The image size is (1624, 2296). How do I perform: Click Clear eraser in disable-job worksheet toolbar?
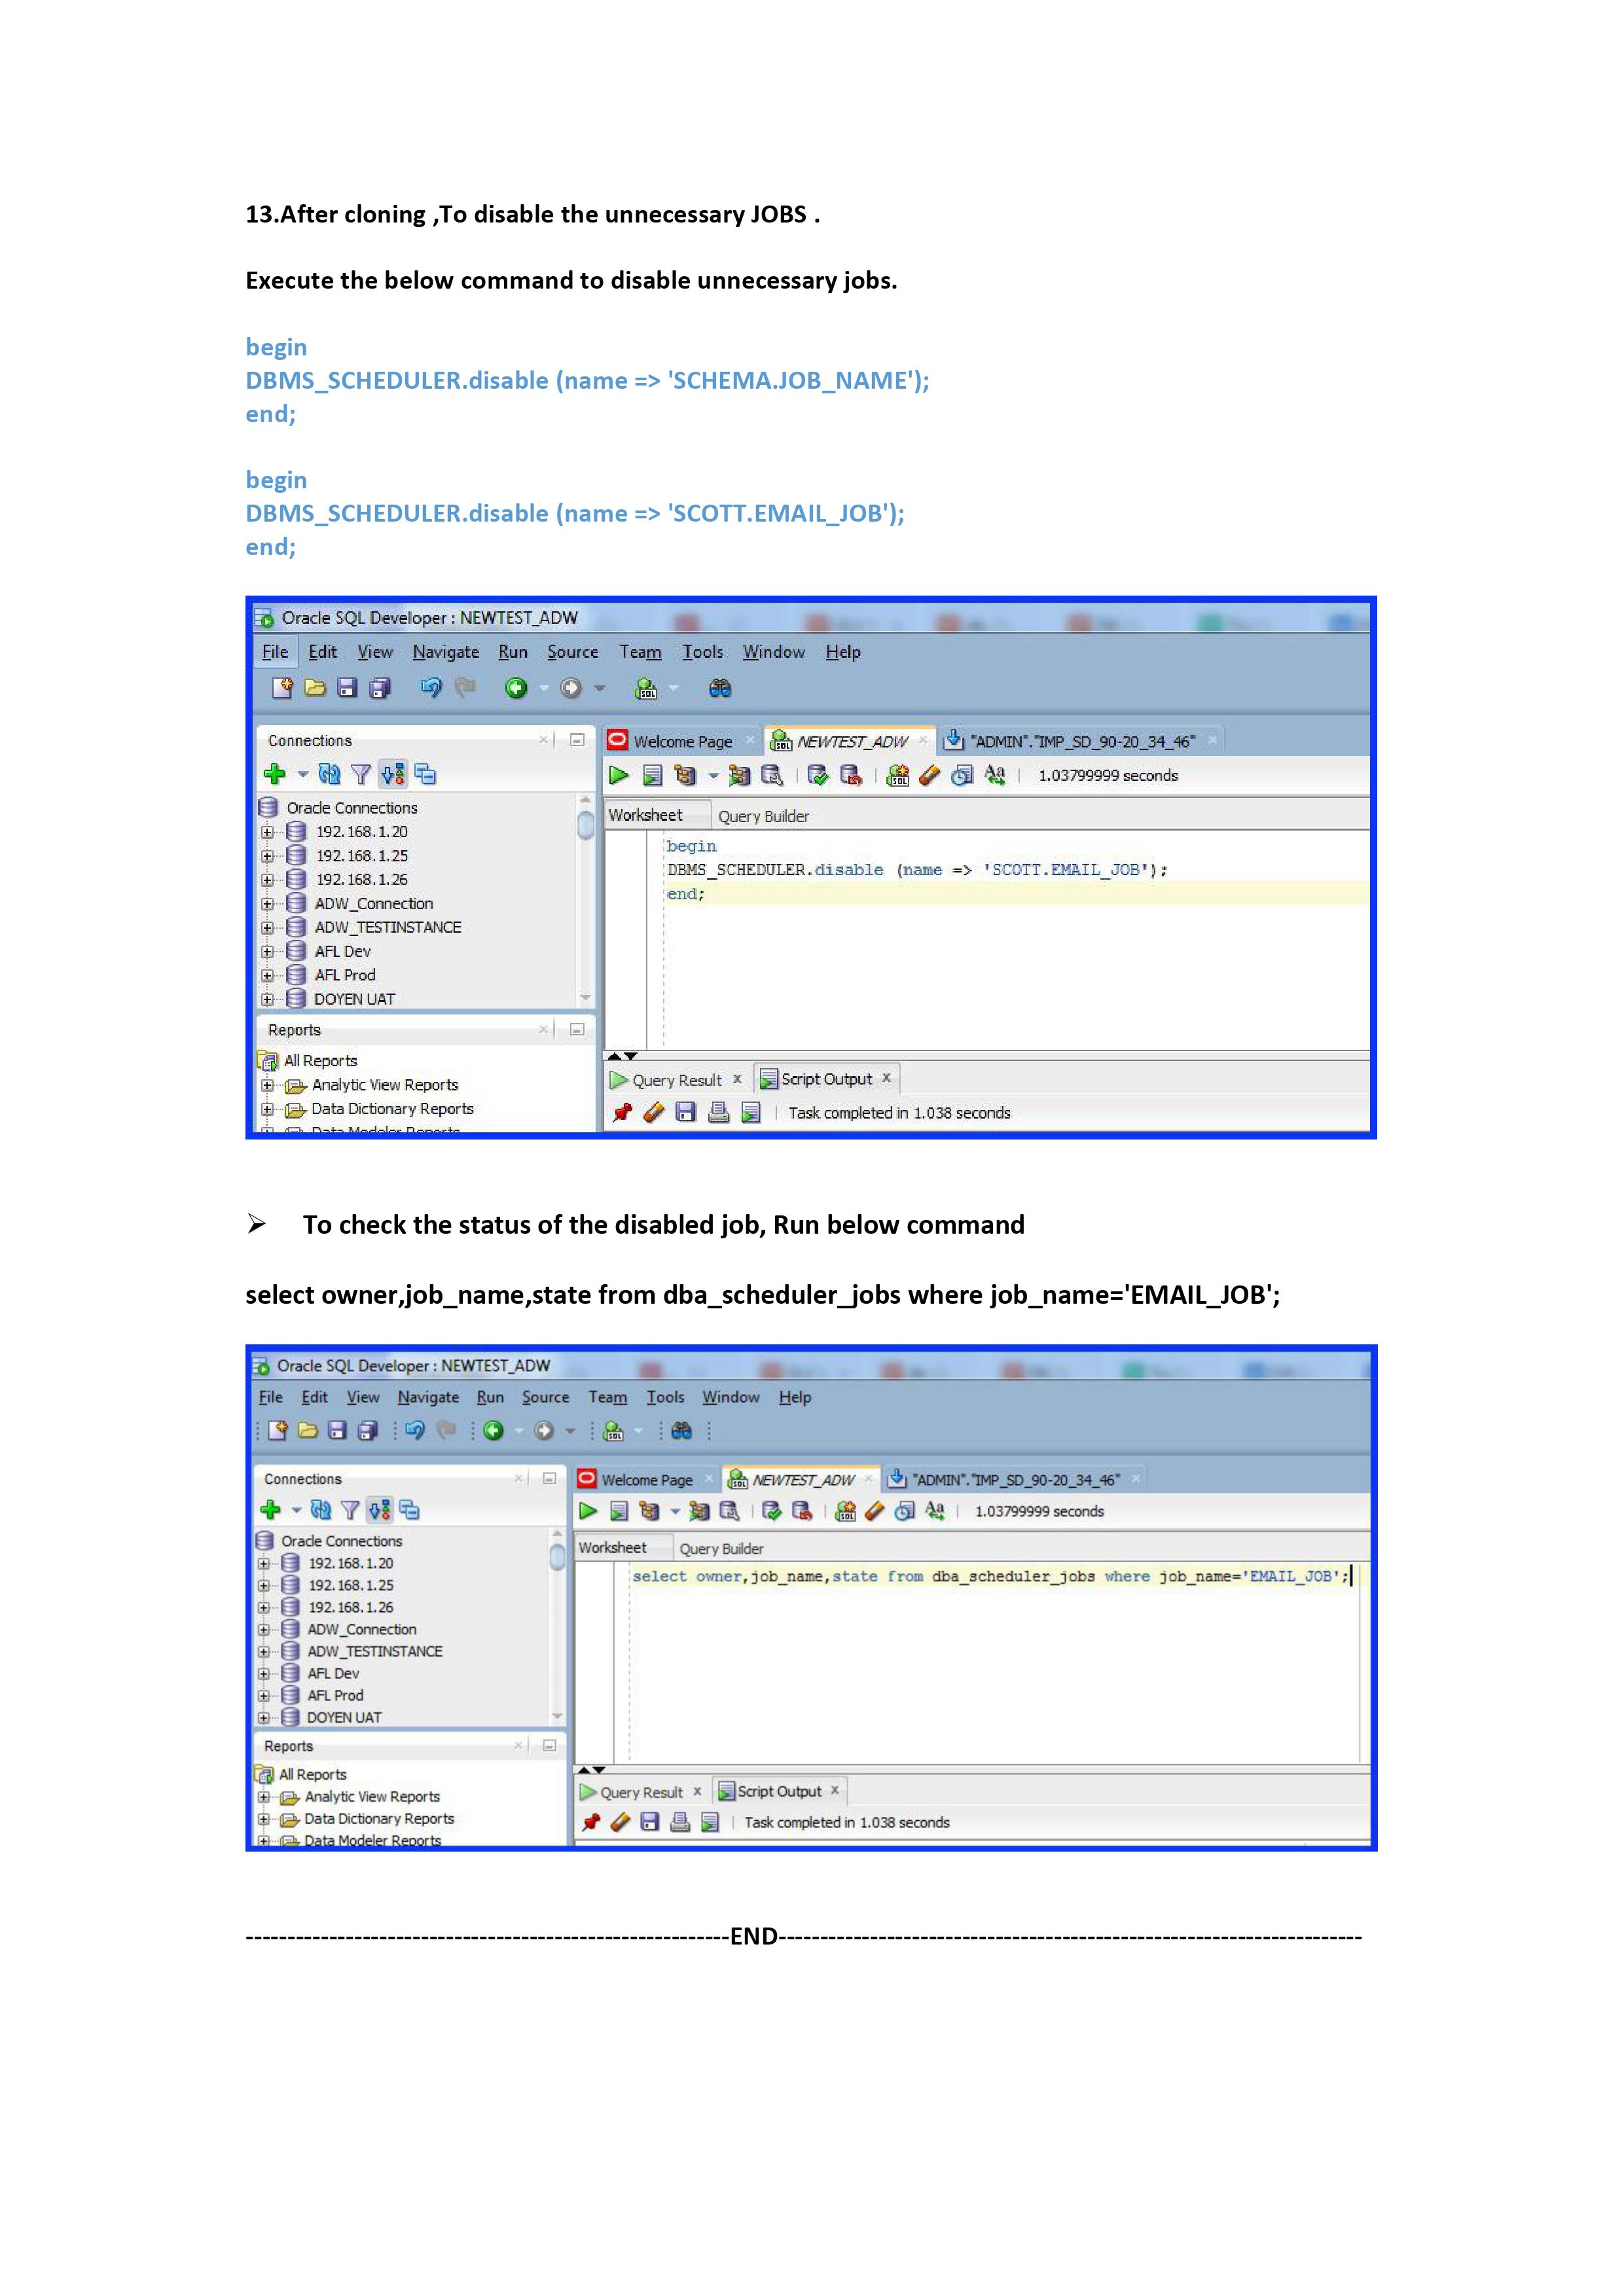click(930, 775)
